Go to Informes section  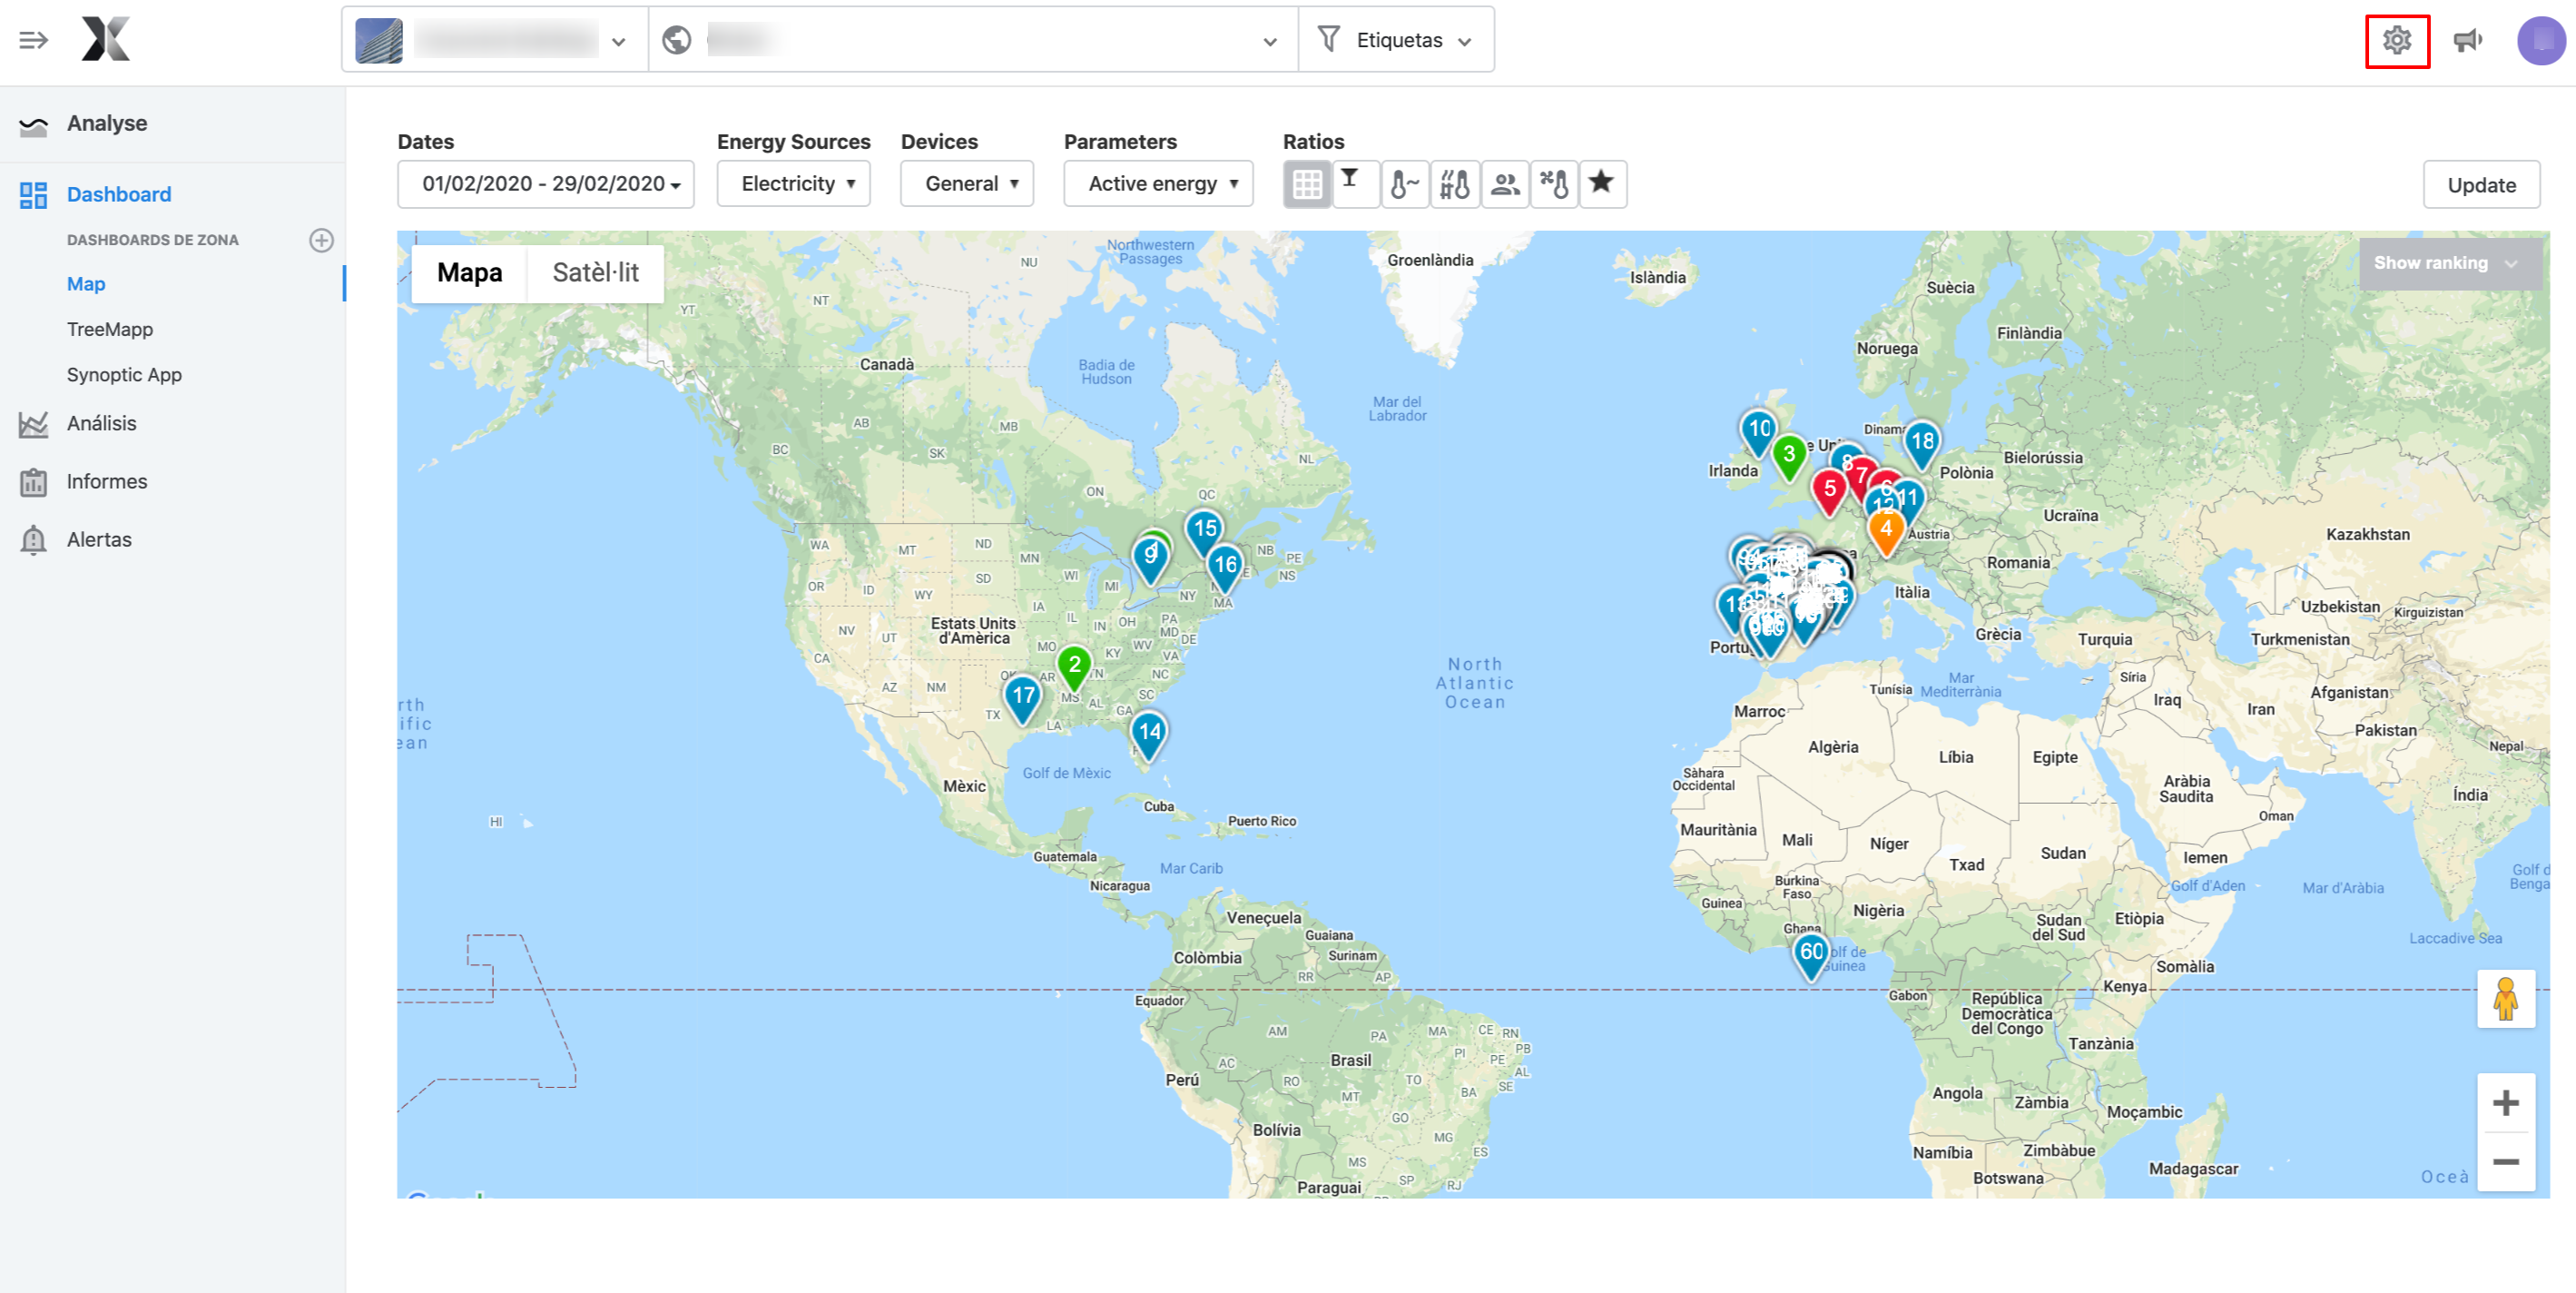pyautogui.click(x=106, y=481)
